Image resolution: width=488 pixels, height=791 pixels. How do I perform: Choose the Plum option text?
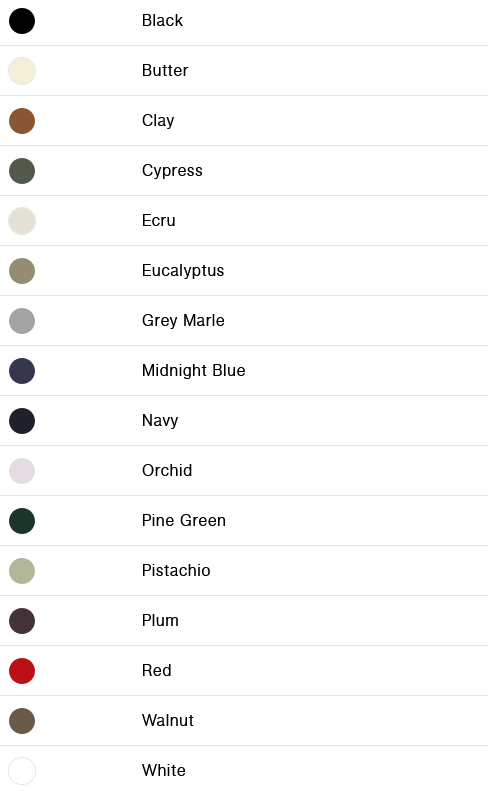click(160, 620)
